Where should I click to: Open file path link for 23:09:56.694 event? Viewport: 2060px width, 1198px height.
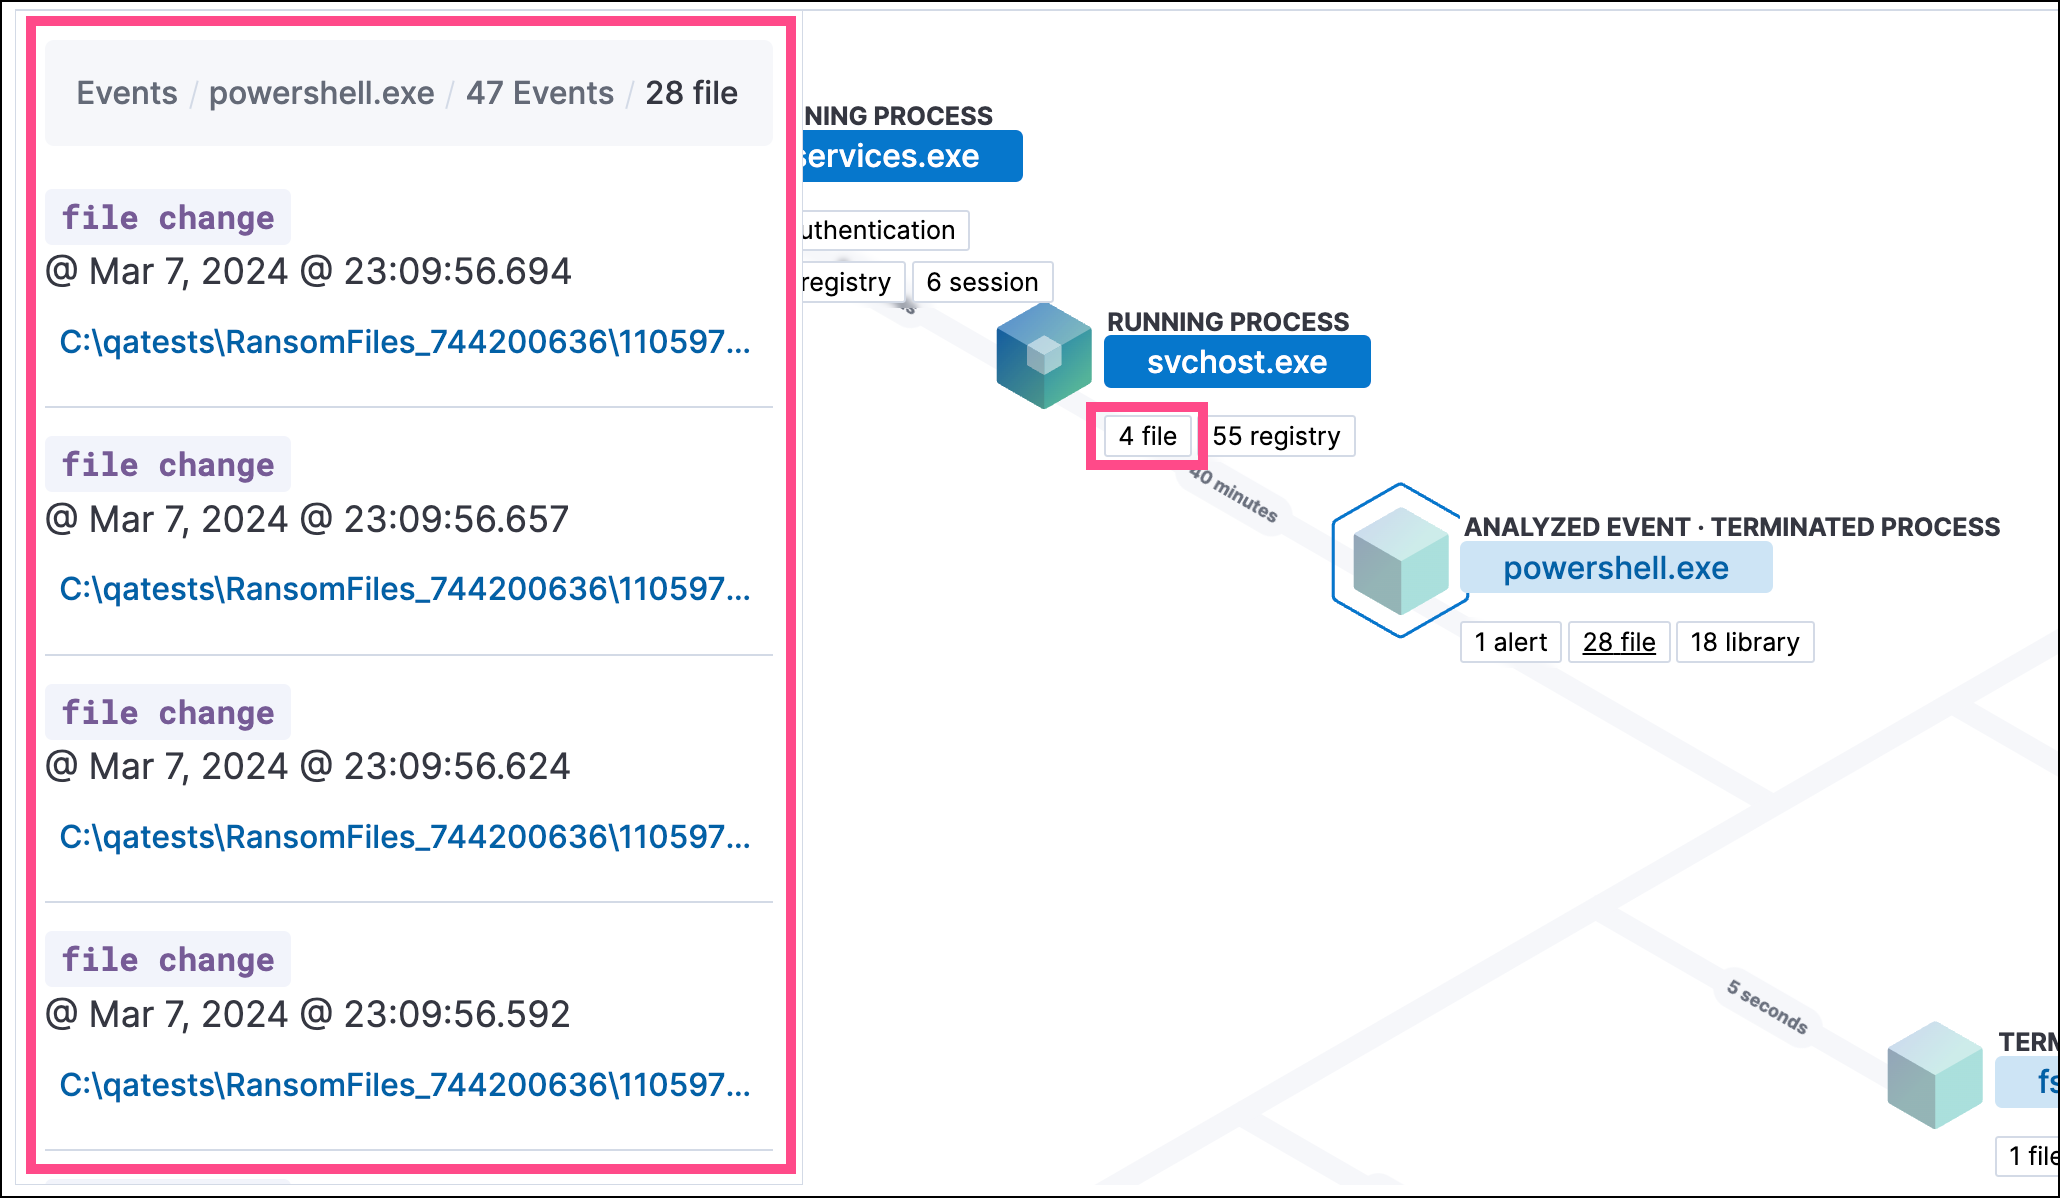click(x=404, y=342)
